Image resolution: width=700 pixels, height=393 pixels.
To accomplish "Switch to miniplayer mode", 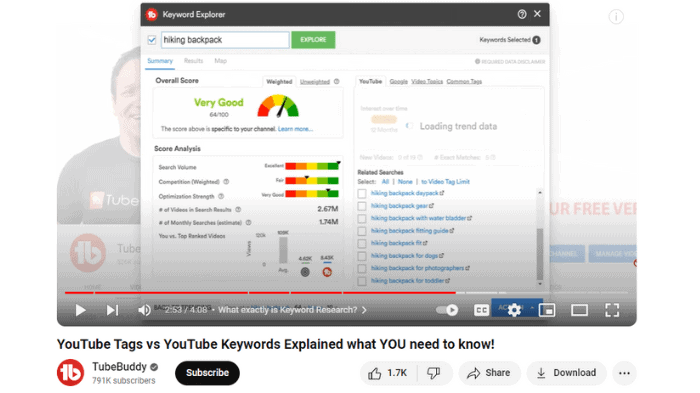I will point(547,310).
